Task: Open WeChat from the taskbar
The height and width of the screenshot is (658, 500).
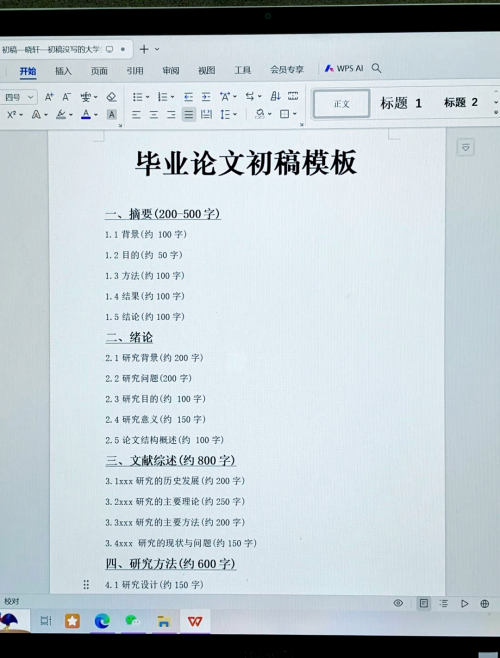Action: pos(132,621)
